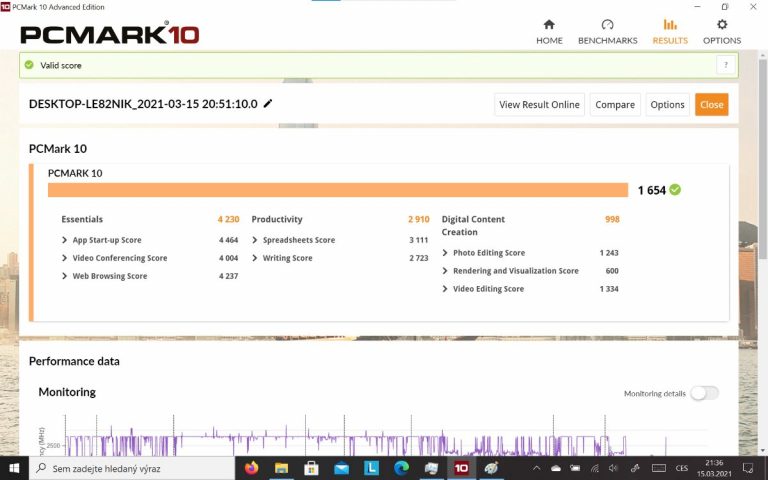
Task: Toggle the Monitoring details switch
Action: click(704, 393)
